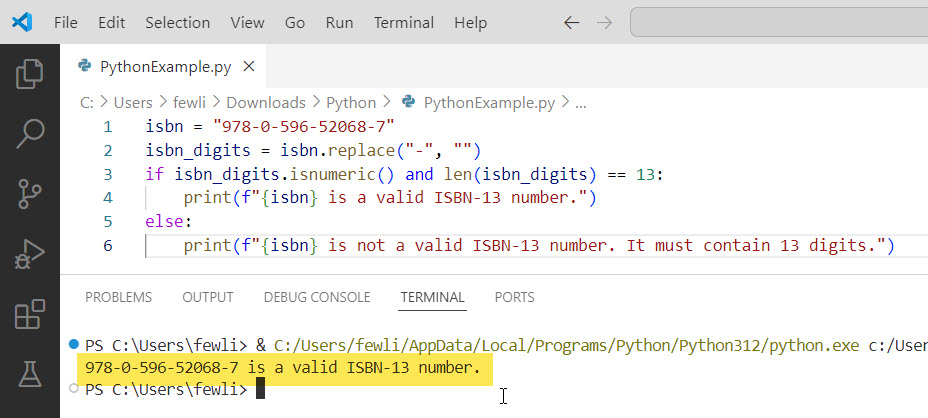
Task: Click the VS Code logo icon
Action: 22,22
